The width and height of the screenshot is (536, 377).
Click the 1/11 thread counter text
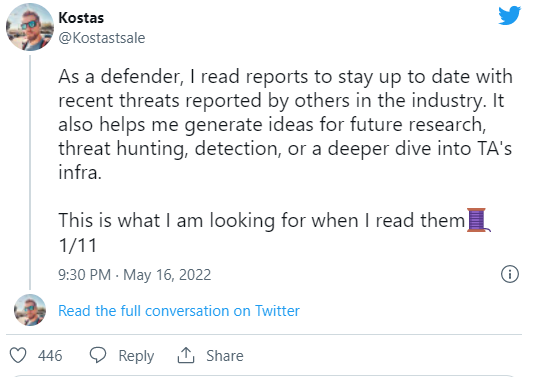[x=78, y=245]
